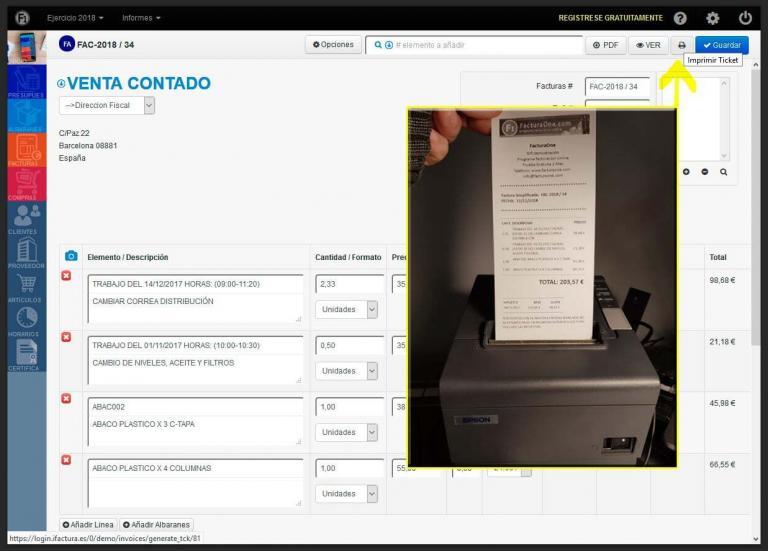
Task: Open the Ejercicio 2018 menu
Action: [x=75, y=18]
